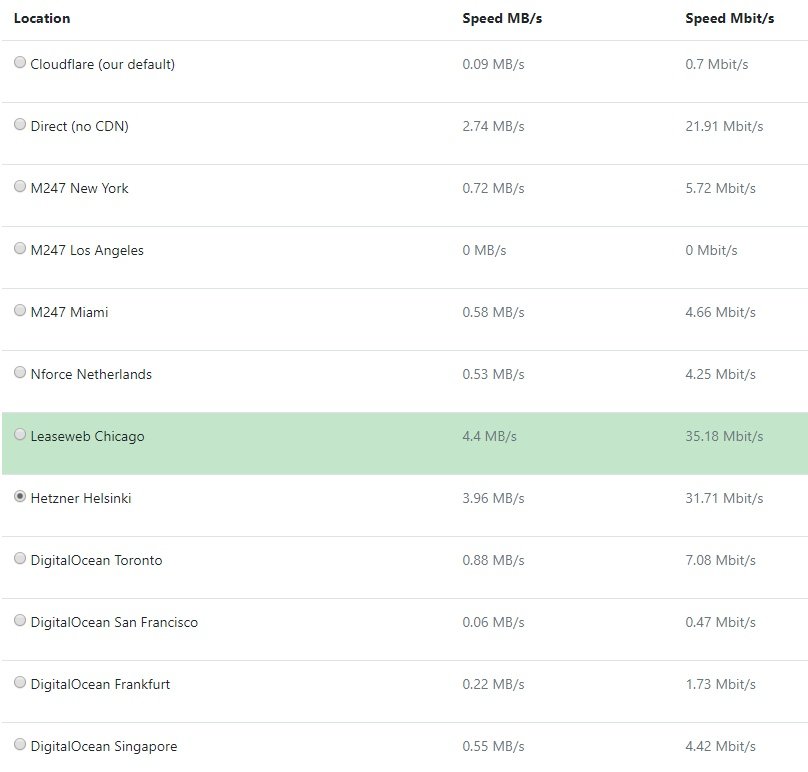The width and height of the screenshot is (808, 772).
Task: Click the M247 New York label
Action: click(80, 188)
